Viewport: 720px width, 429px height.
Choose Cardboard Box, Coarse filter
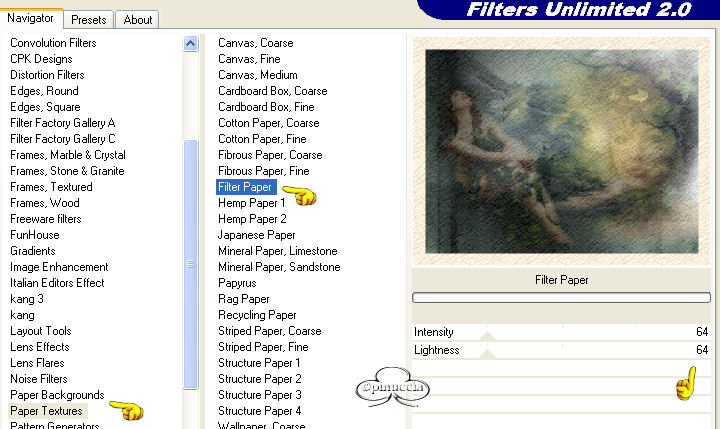pyautogui.click(x=272, y=91)
